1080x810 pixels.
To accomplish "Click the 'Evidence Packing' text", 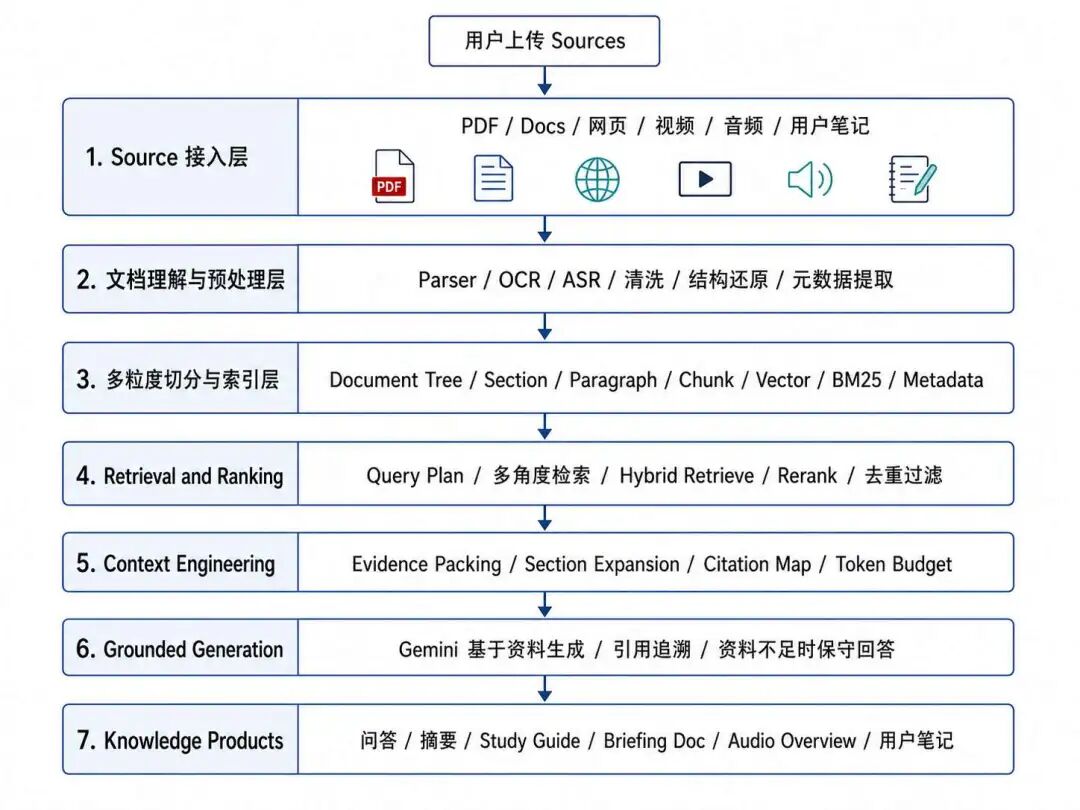I will click(426, 564).
